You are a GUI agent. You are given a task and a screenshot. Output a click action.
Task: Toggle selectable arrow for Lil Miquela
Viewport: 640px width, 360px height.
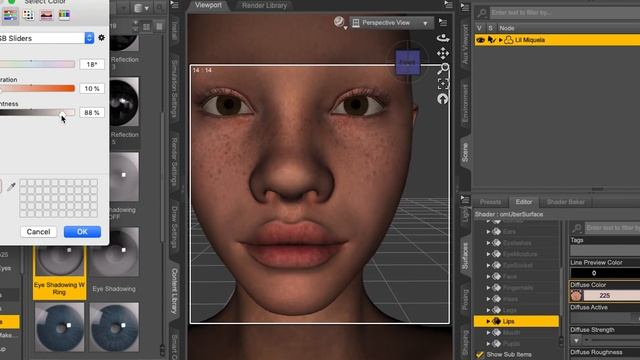[491, 40]
